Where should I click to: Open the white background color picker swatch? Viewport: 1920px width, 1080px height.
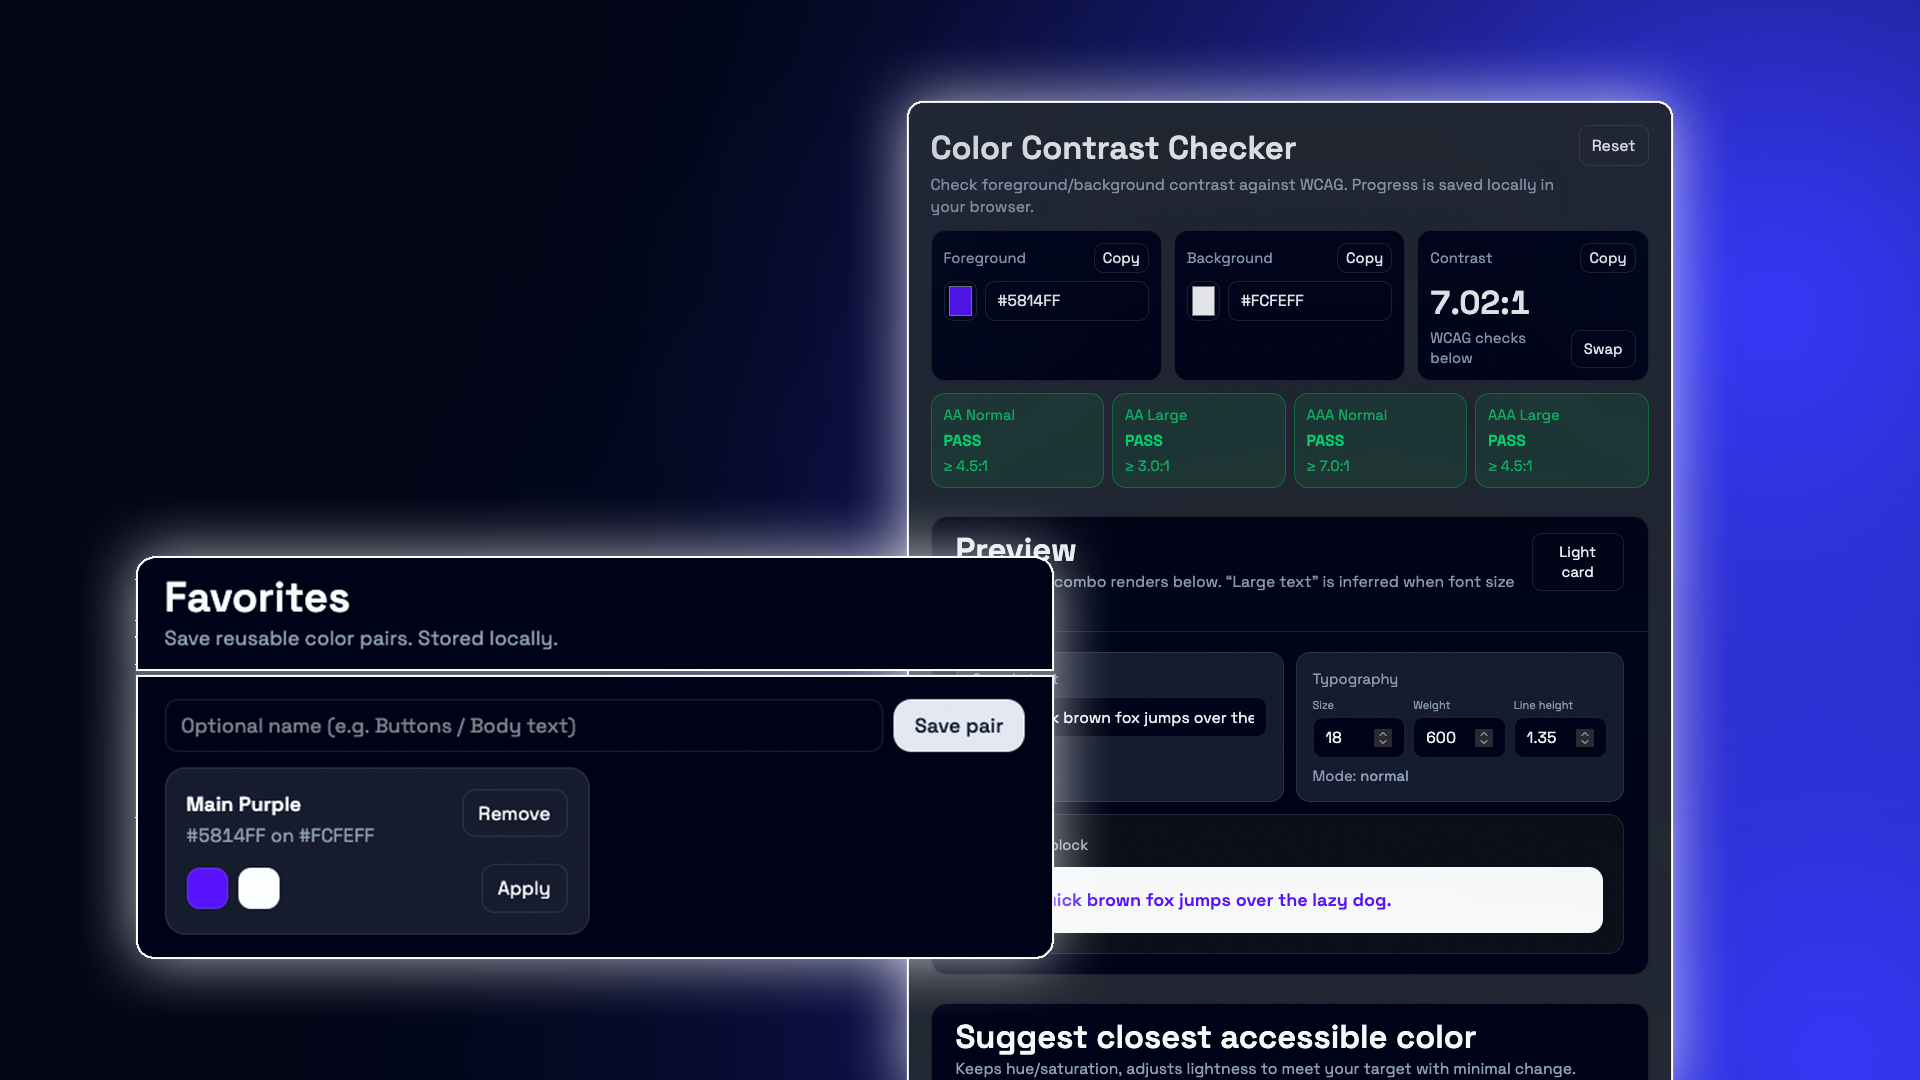[1203, 300]
